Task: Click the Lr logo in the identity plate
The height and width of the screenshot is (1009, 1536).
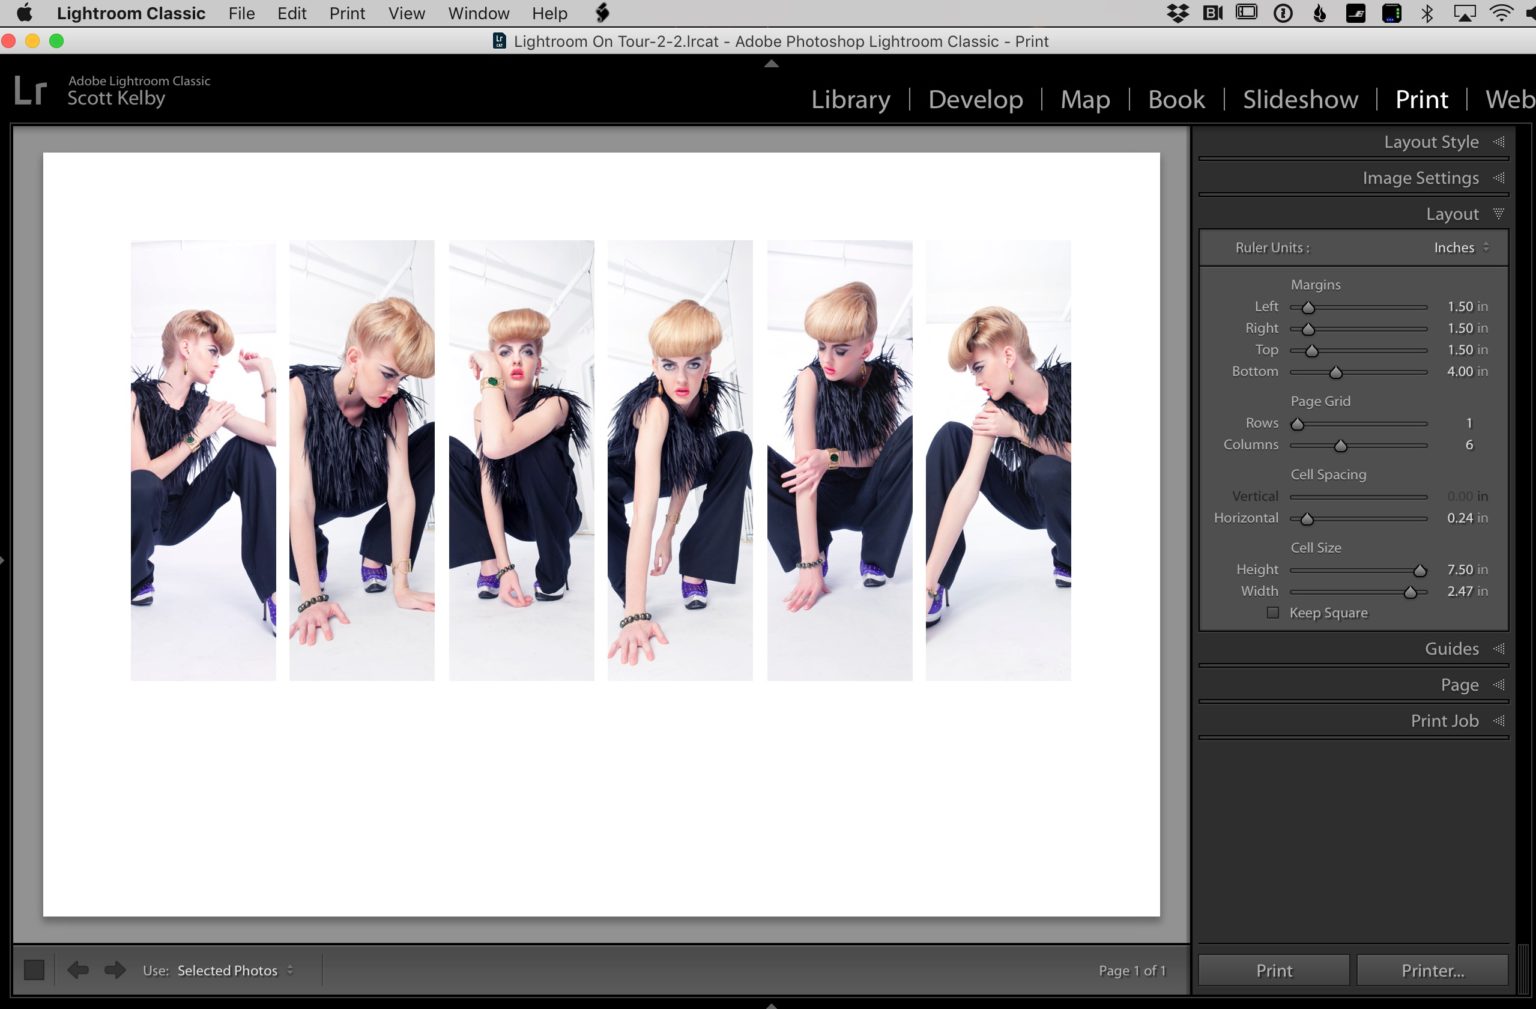Action: (x=30, y=89)
